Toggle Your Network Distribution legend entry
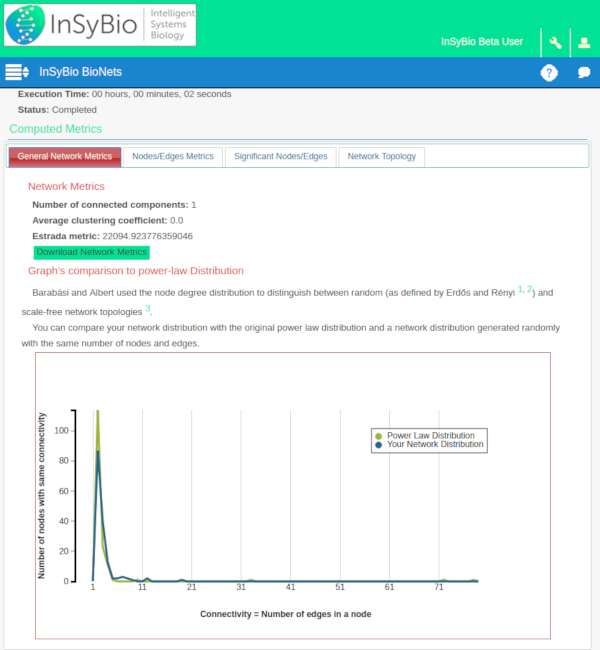 pyautogui.click(x=435, y=445)
